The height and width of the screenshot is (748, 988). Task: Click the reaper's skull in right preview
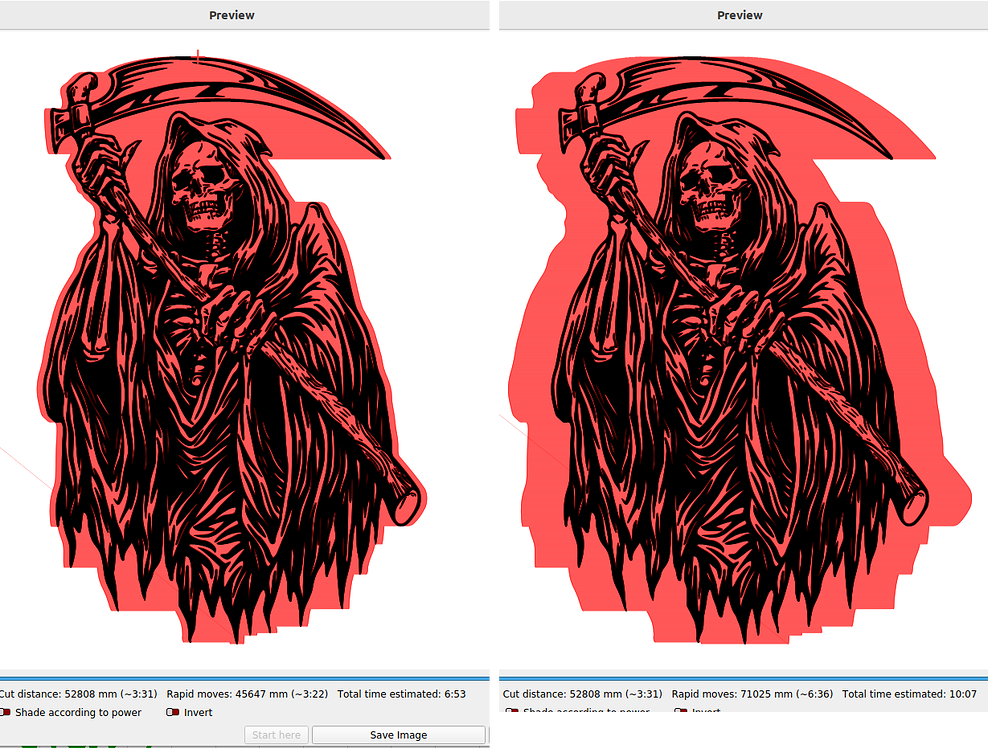pos(711,187)
